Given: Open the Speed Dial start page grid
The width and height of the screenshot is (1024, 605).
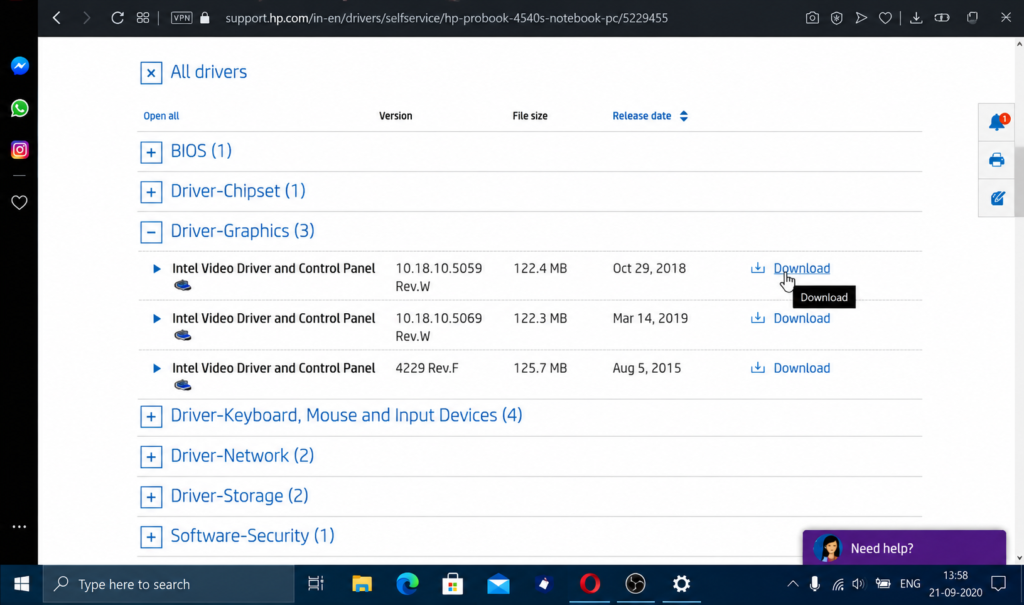Looking at the screenshot, I should coord(143,18).
